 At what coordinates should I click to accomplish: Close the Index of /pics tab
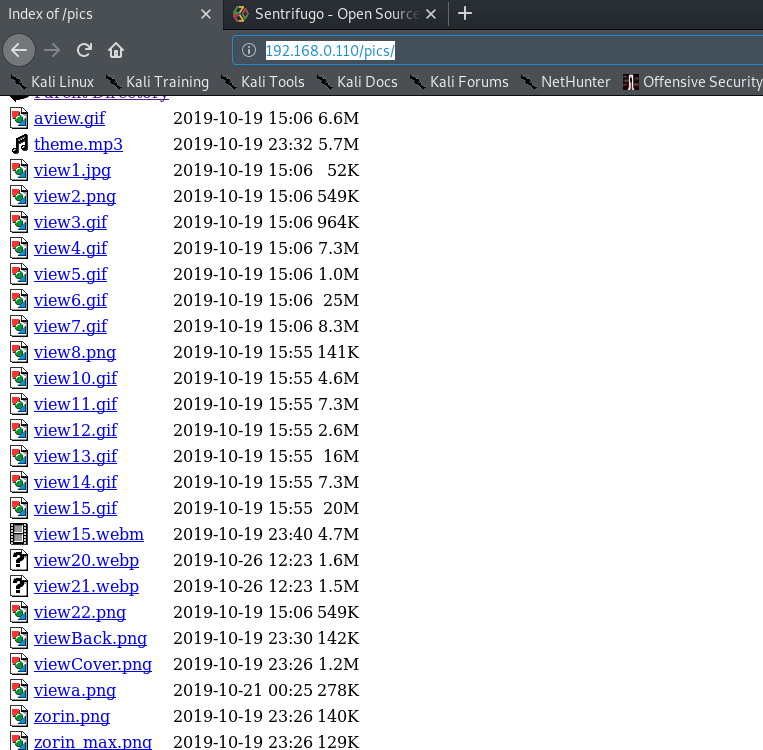(x=206, y=14)
